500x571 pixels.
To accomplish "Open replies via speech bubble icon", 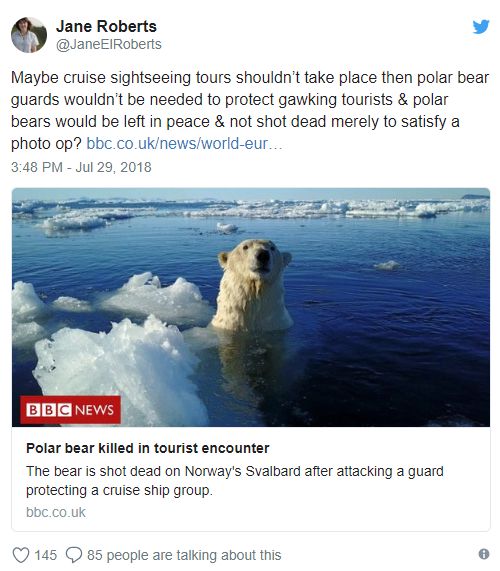I will (x=74, y=555).
